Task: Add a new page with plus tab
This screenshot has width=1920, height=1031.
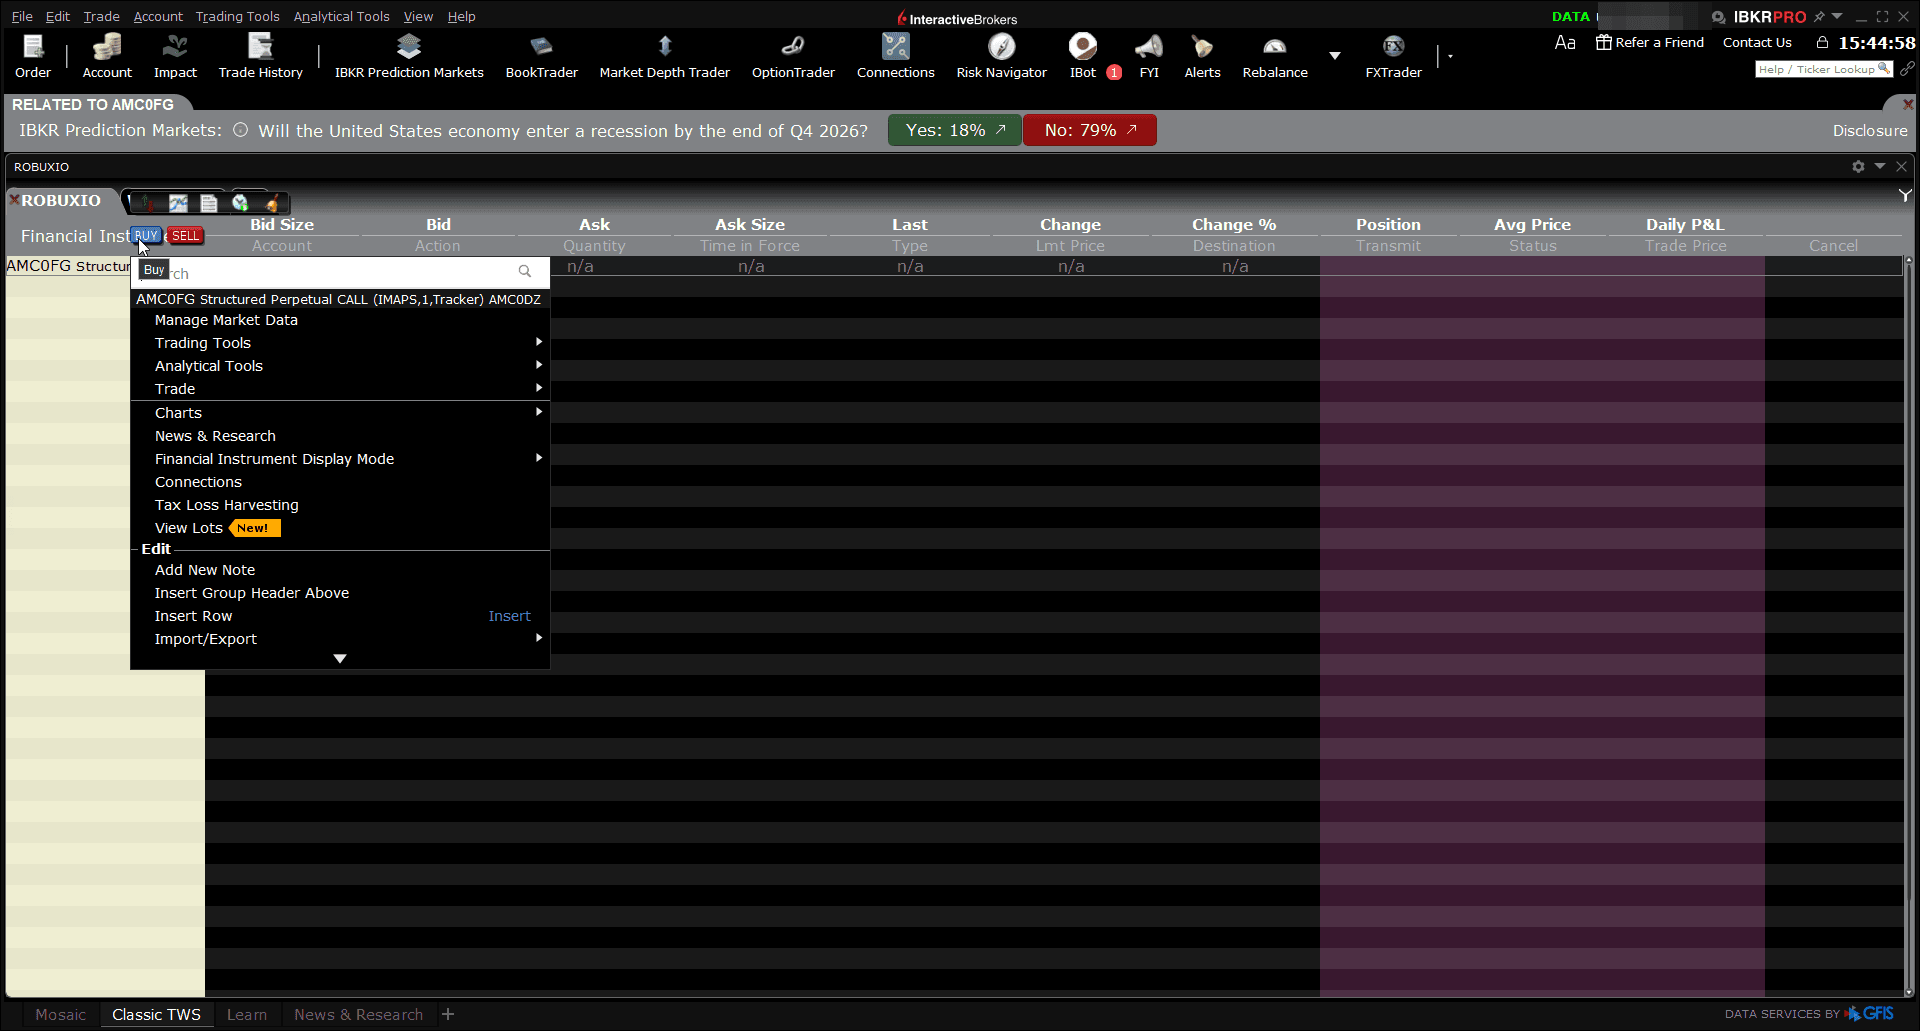Action: tap(448, 1014)
